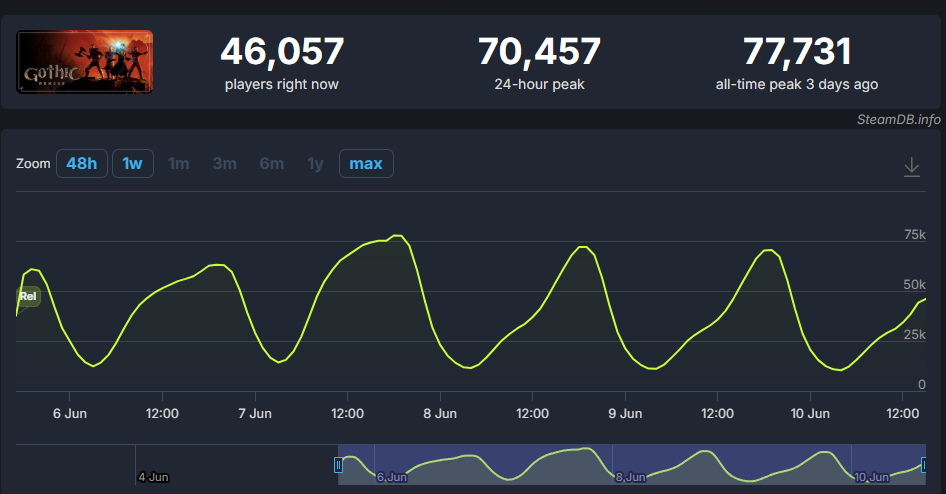The image size is (946, 494).
Task: Choose the 1m zoom option
Action: (179, 163)
